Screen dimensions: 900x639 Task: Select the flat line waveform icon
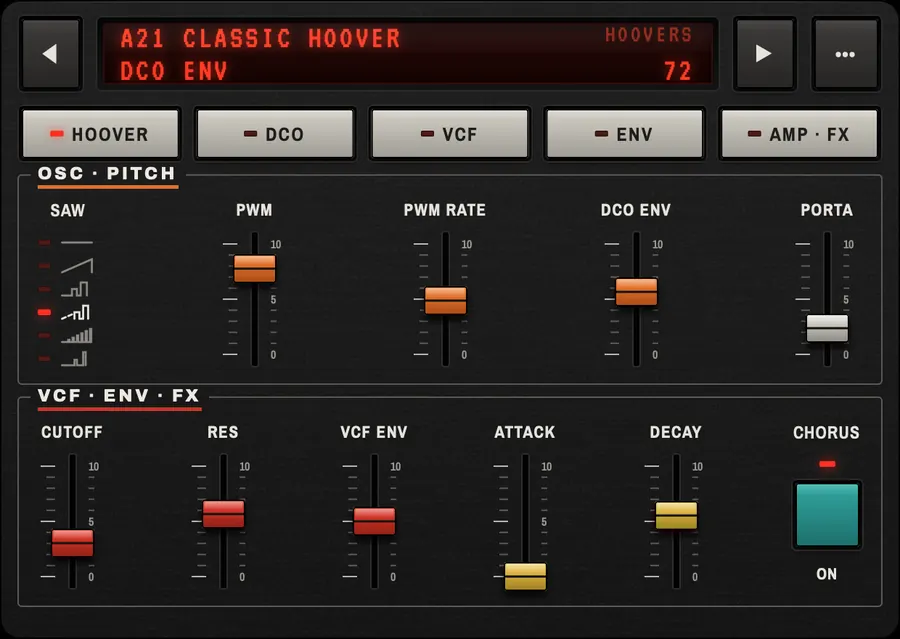pos(76,243)
